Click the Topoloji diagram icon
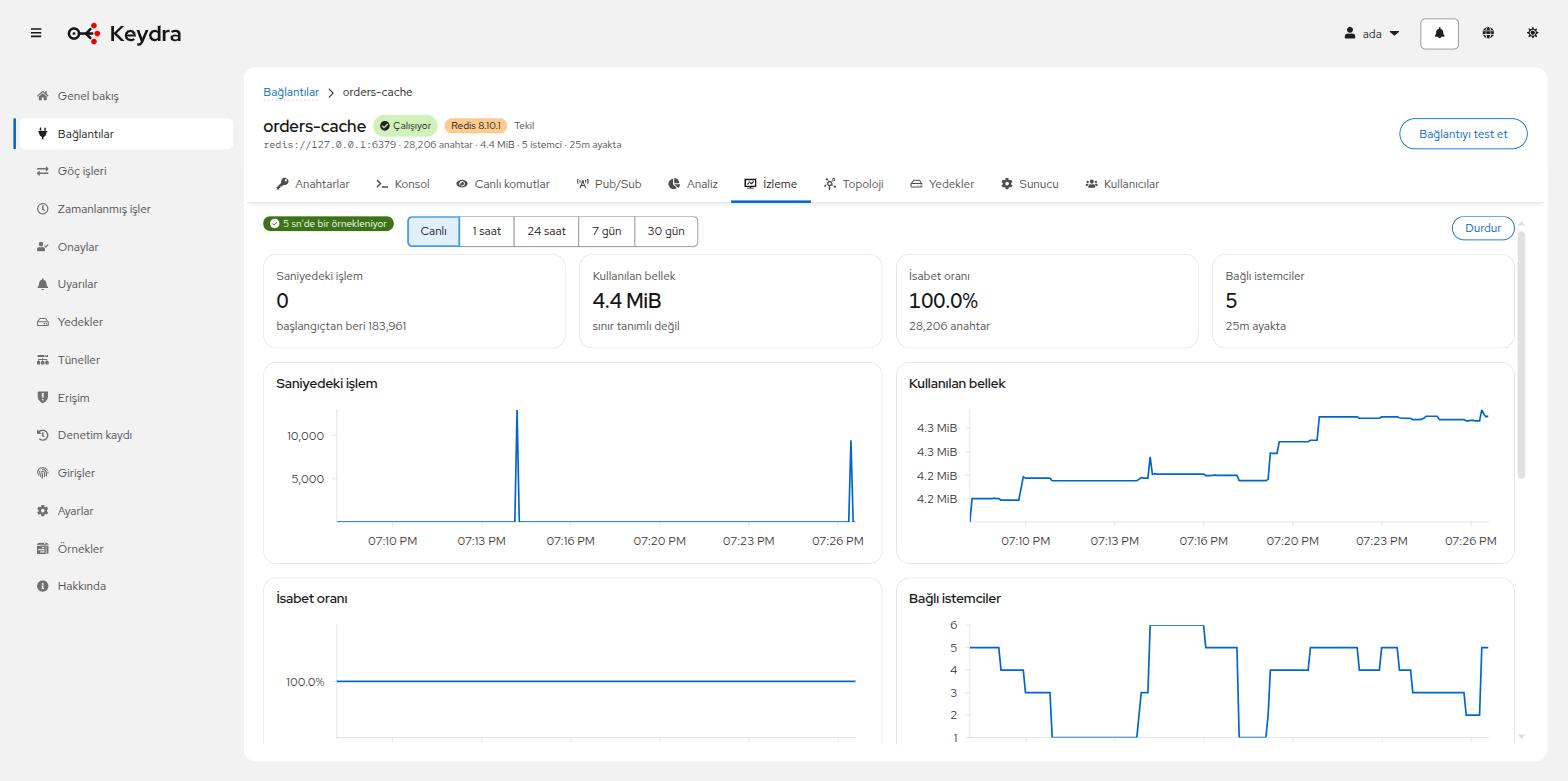This screenshot has height=781, width=1568. point(830,184)
